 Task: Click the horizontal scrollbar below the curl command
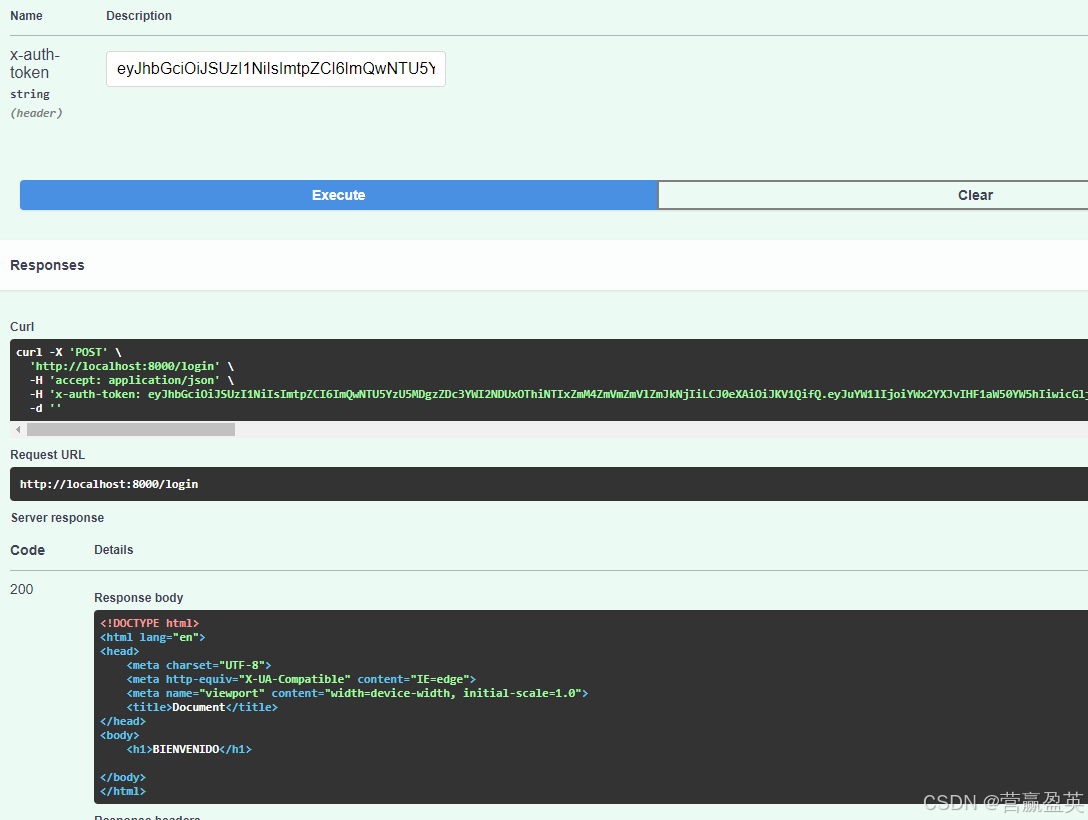click(x=130, y=428)
